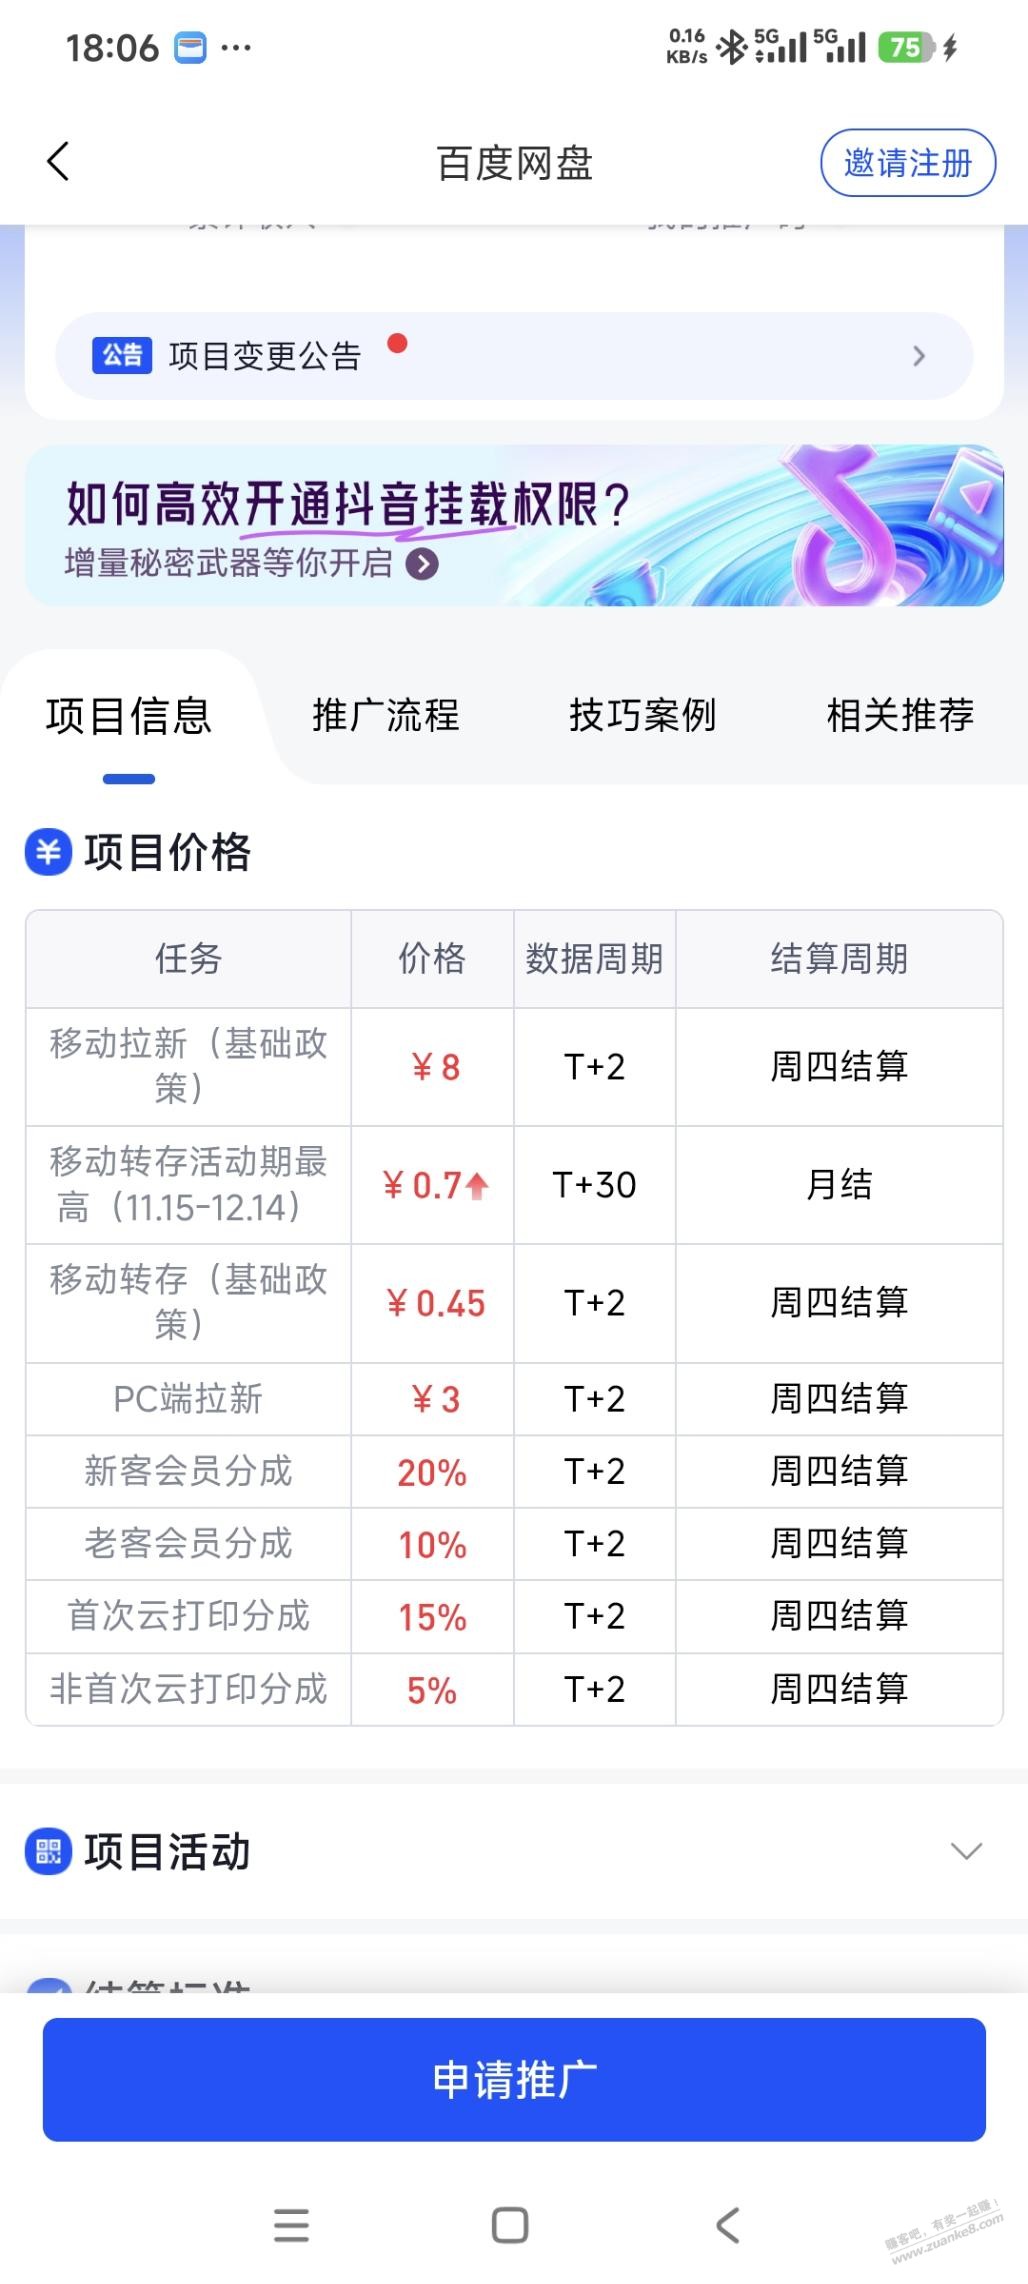Tap the battery indicator in status bar
1028x2284 pixels.
(906, 47)
